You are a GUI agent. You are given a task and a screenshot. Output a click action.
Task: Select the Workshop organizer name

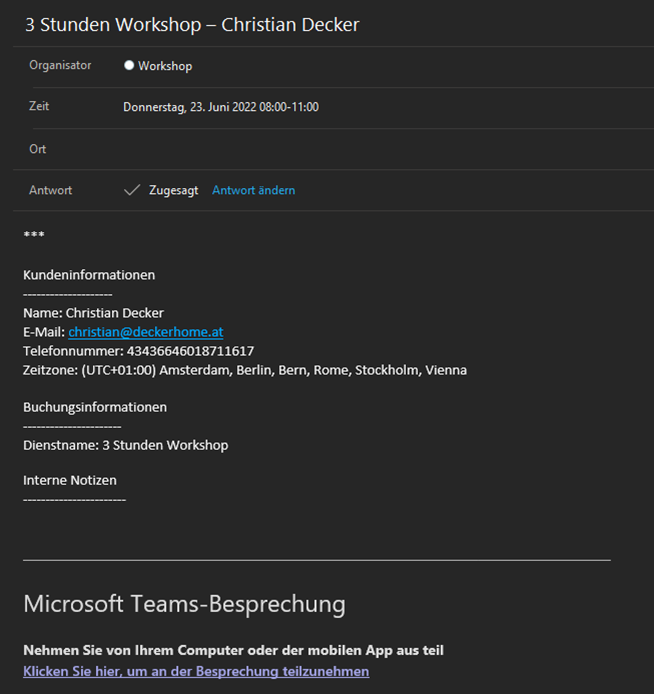click(165, 66)
